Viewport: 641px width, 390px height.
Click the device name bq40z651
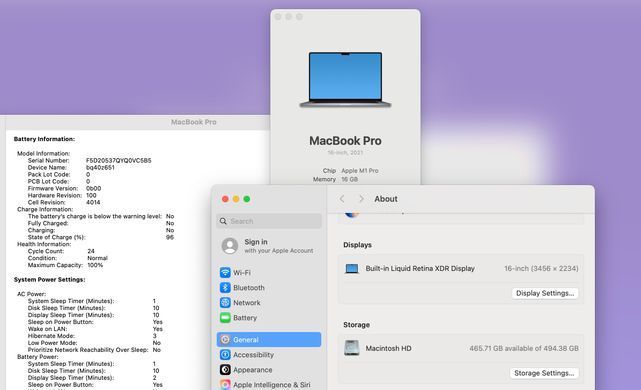pos(100,167)
